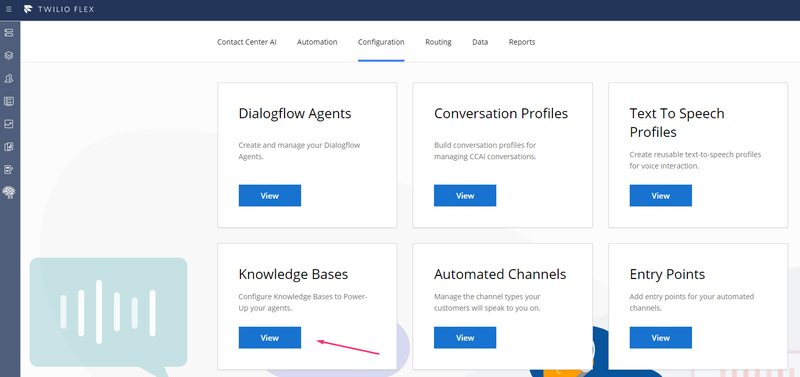Go to the Data tab
The height and width of the screenshot is (377, 800).
pyautogui.click(x=480, y=42)
